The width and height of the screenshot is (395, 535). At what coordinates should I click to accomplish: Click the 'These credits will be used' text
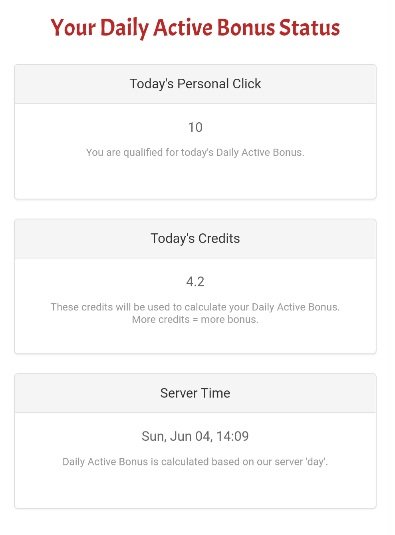click(x=195, y=307)
